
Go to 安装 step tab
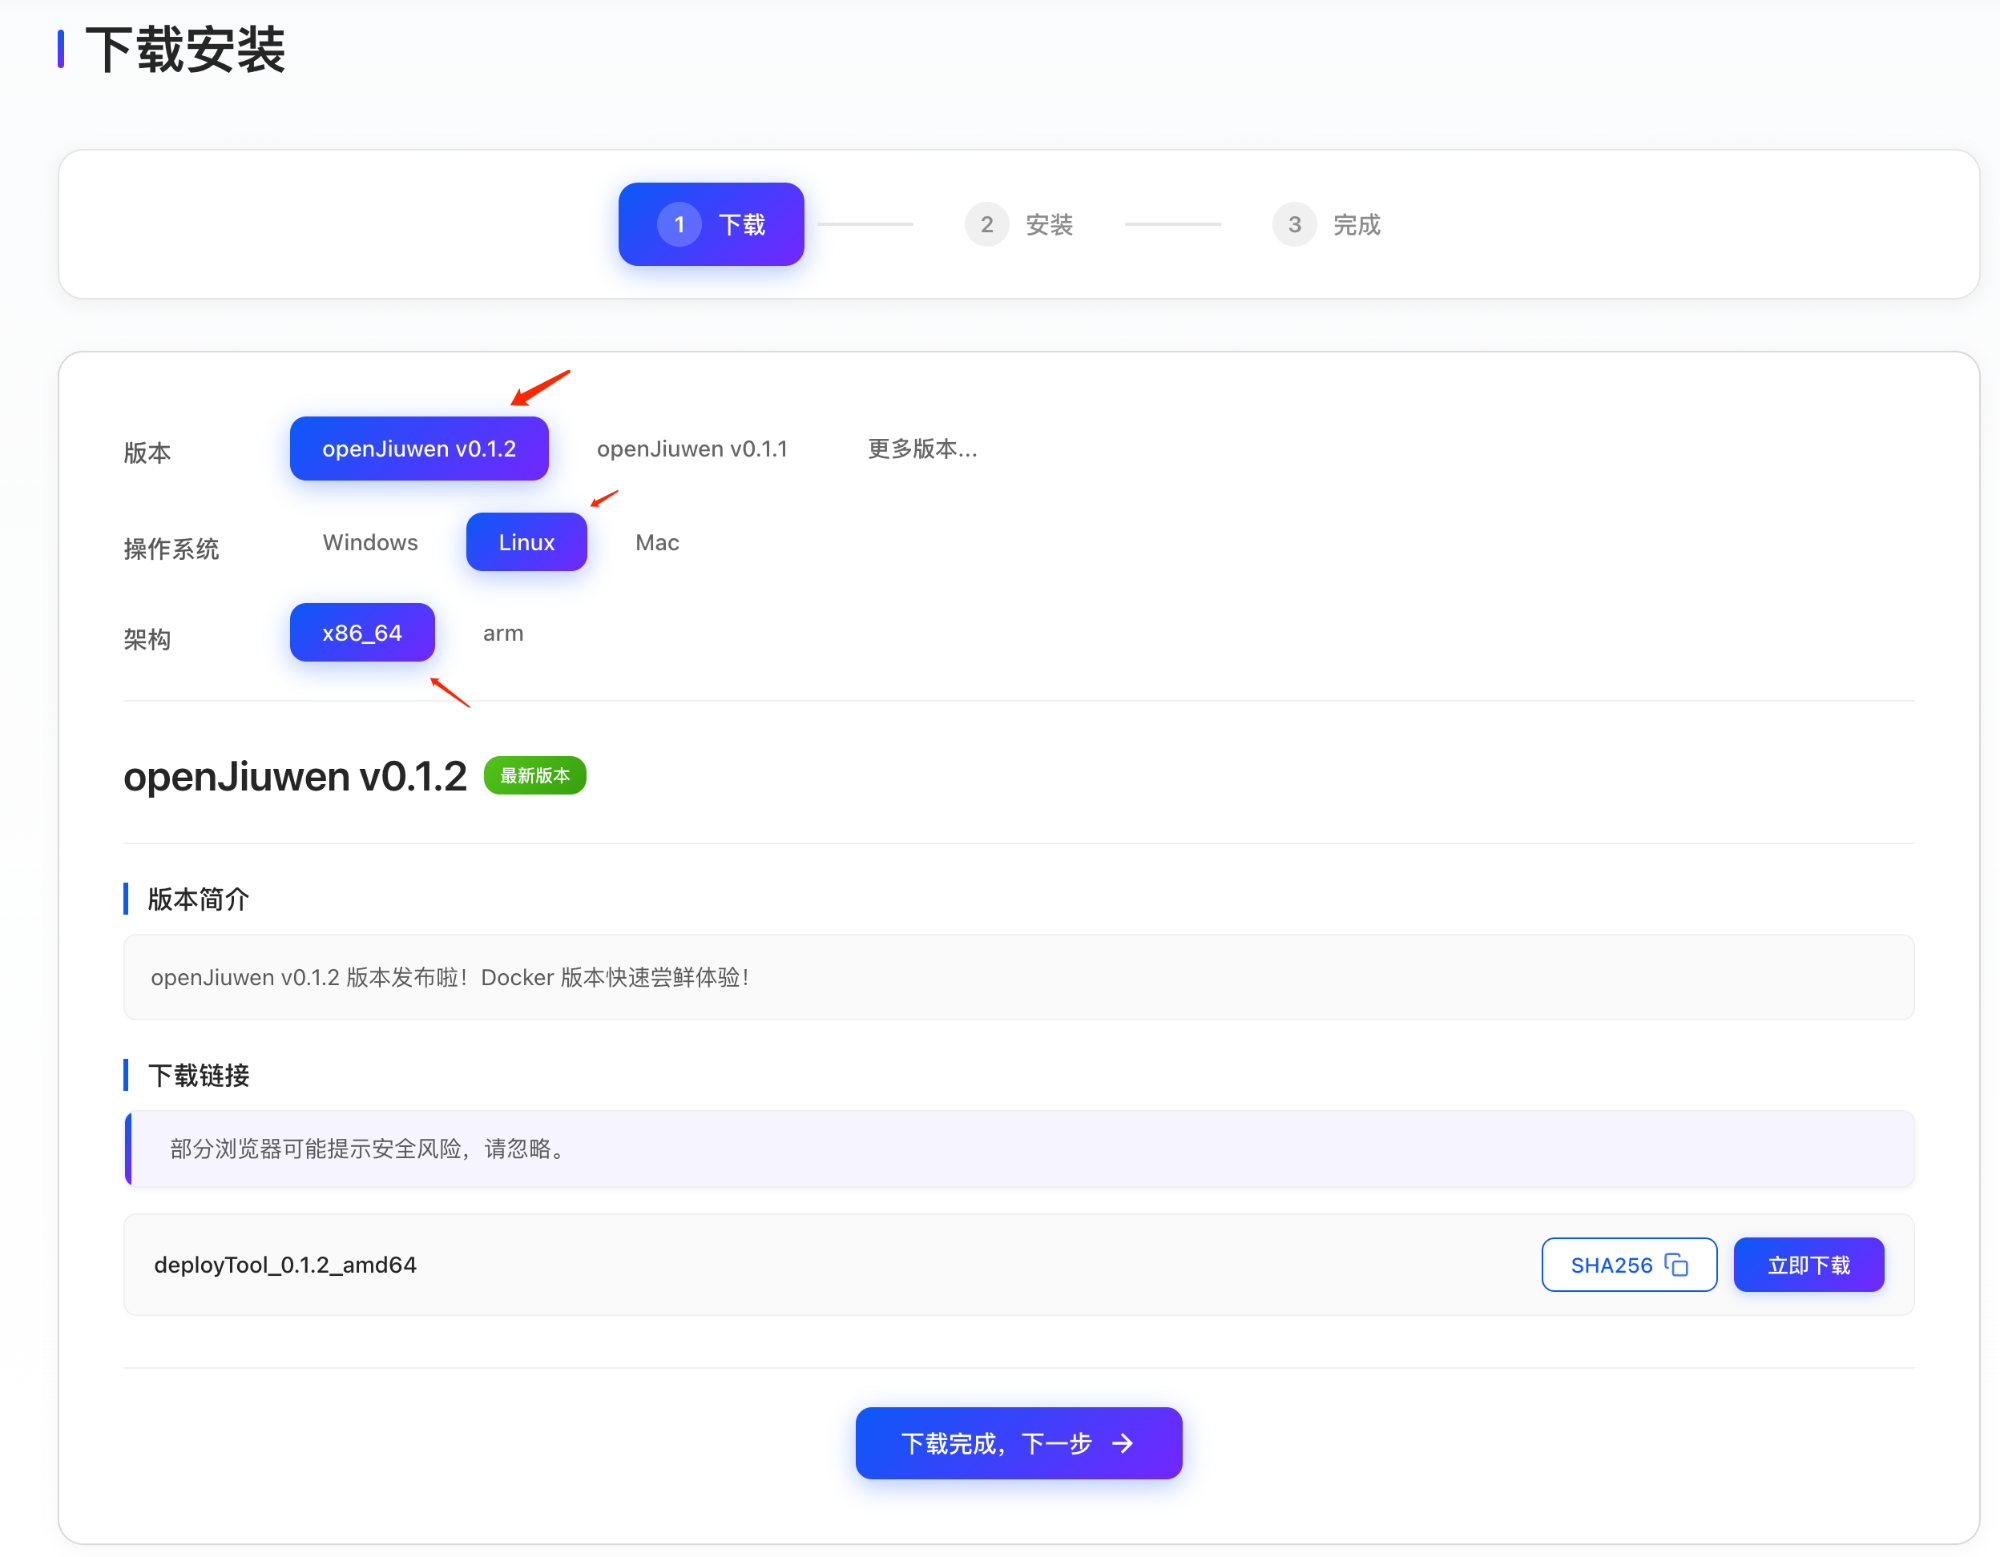1049,224
